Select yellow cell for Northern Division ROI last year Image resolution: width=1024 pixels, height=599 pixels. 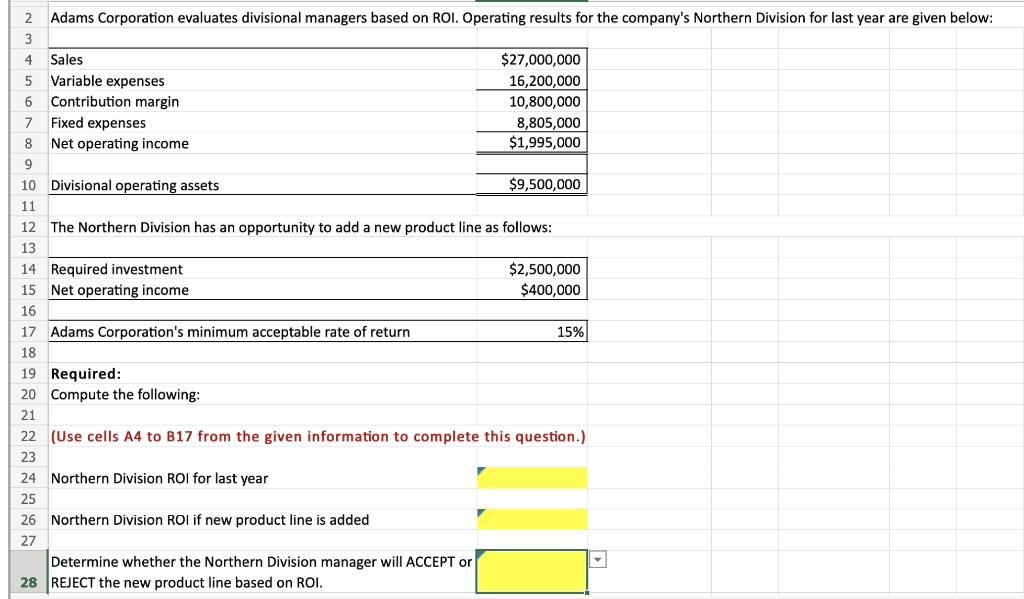531,478
